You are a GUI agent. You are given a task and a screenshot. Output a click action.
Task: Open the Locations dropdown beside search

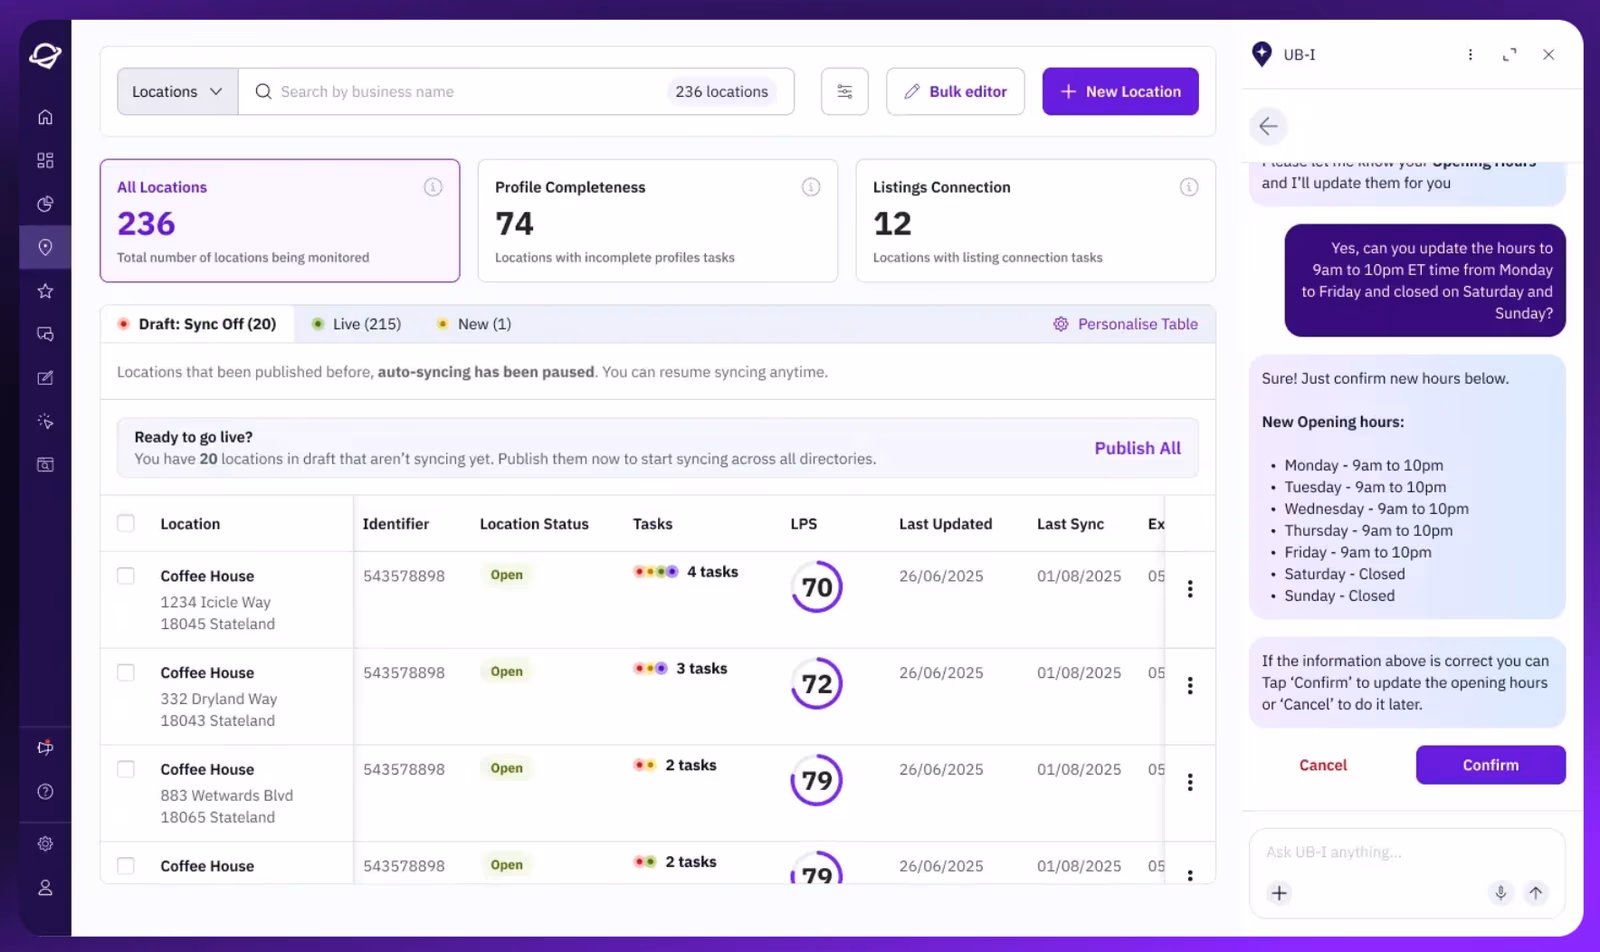[177, 91]
